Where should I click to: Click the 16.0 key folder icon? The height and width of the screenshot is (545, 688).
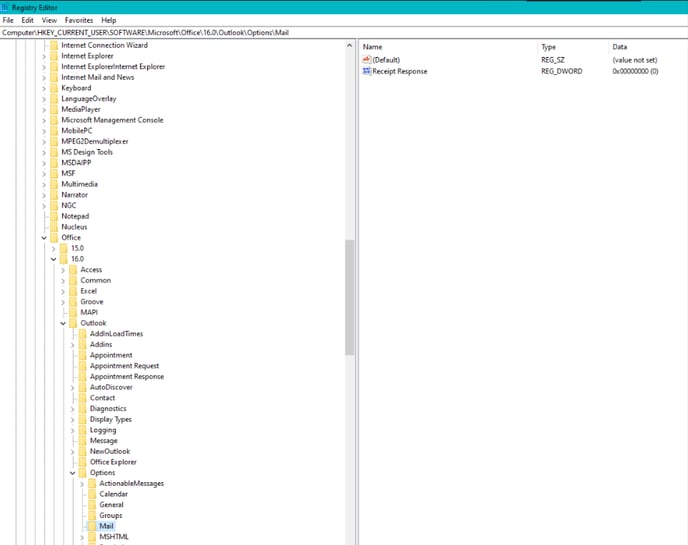tap(64, 259)
